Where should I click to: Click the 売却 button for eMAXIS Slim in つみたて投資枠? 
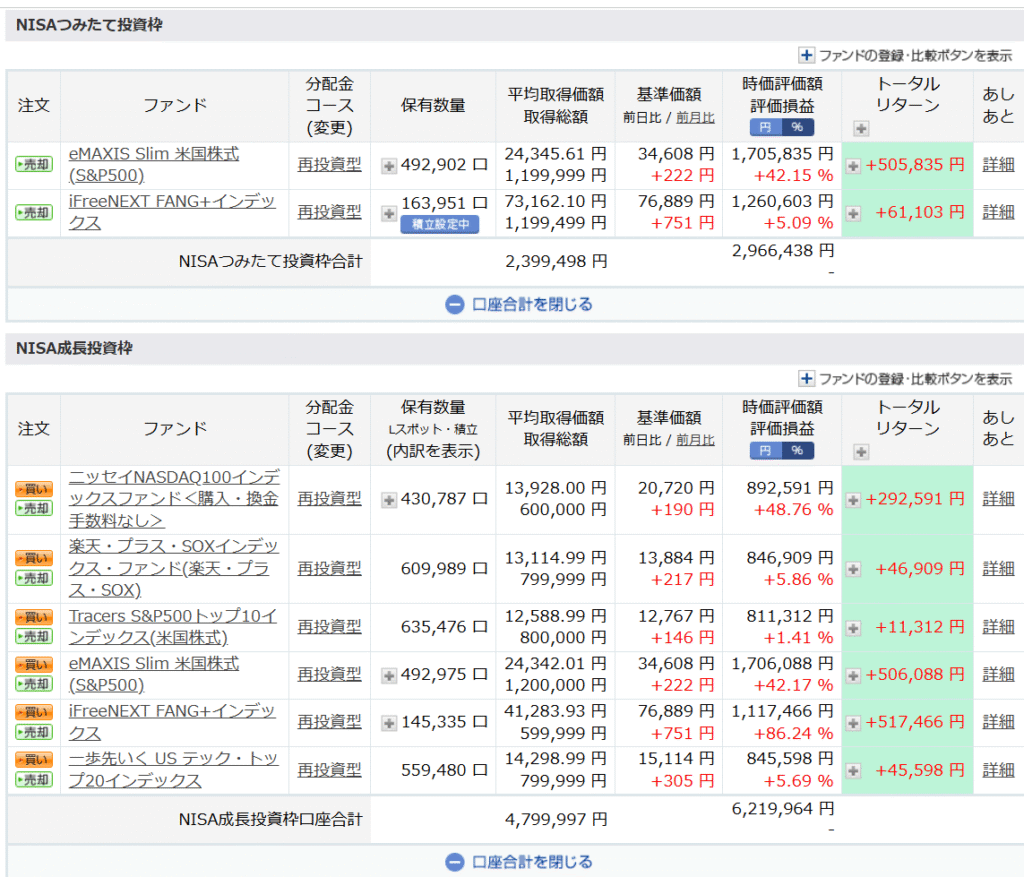click(34, 165)
